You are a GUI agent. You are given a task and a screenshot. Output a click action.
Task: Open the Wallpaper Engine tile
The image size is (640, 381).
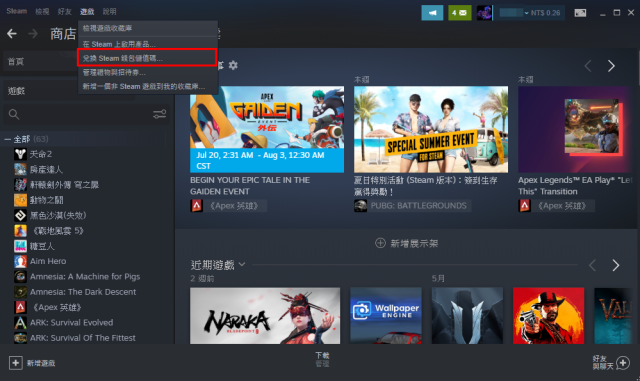[x=386, y=316]
